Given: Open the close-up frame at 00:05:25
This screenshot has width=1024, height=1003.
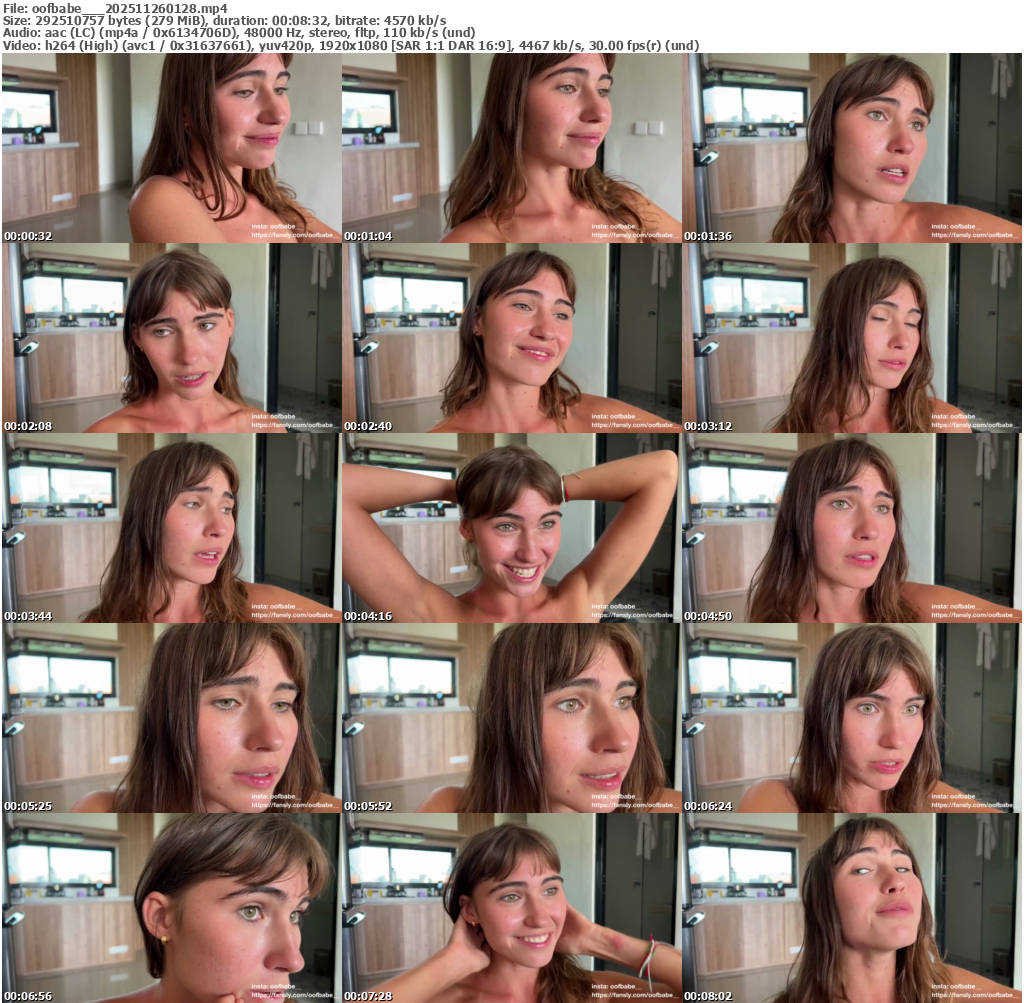Looking at the screenshot, I should tap(171, 718).
